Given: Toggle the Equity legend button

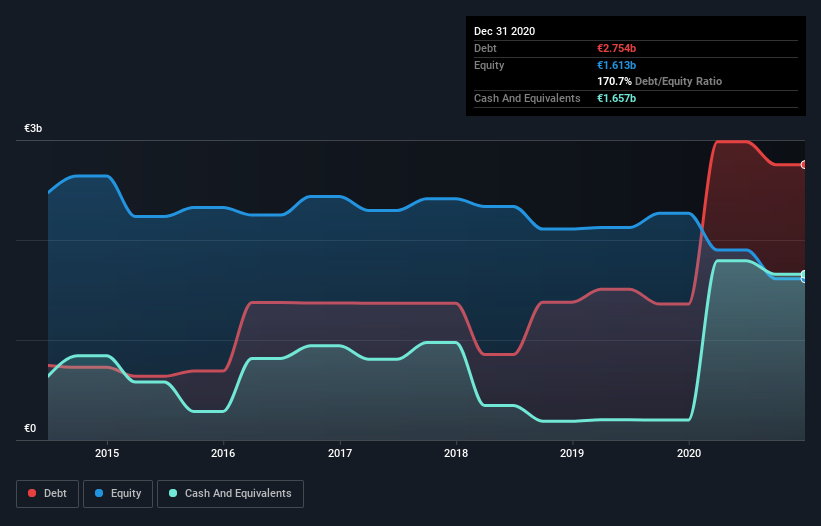Looking at the screenshot, I should coord(118,494).
